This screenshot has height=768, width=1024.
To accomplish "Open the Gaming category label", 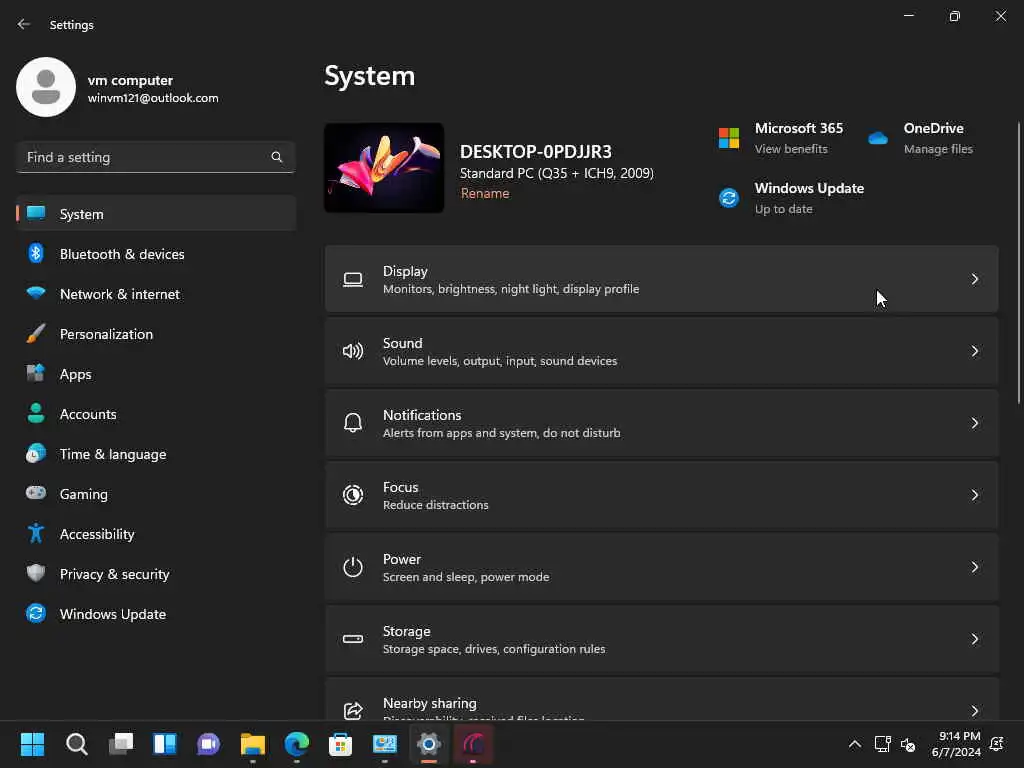I will pyautogui.click(x=84, y=494).
